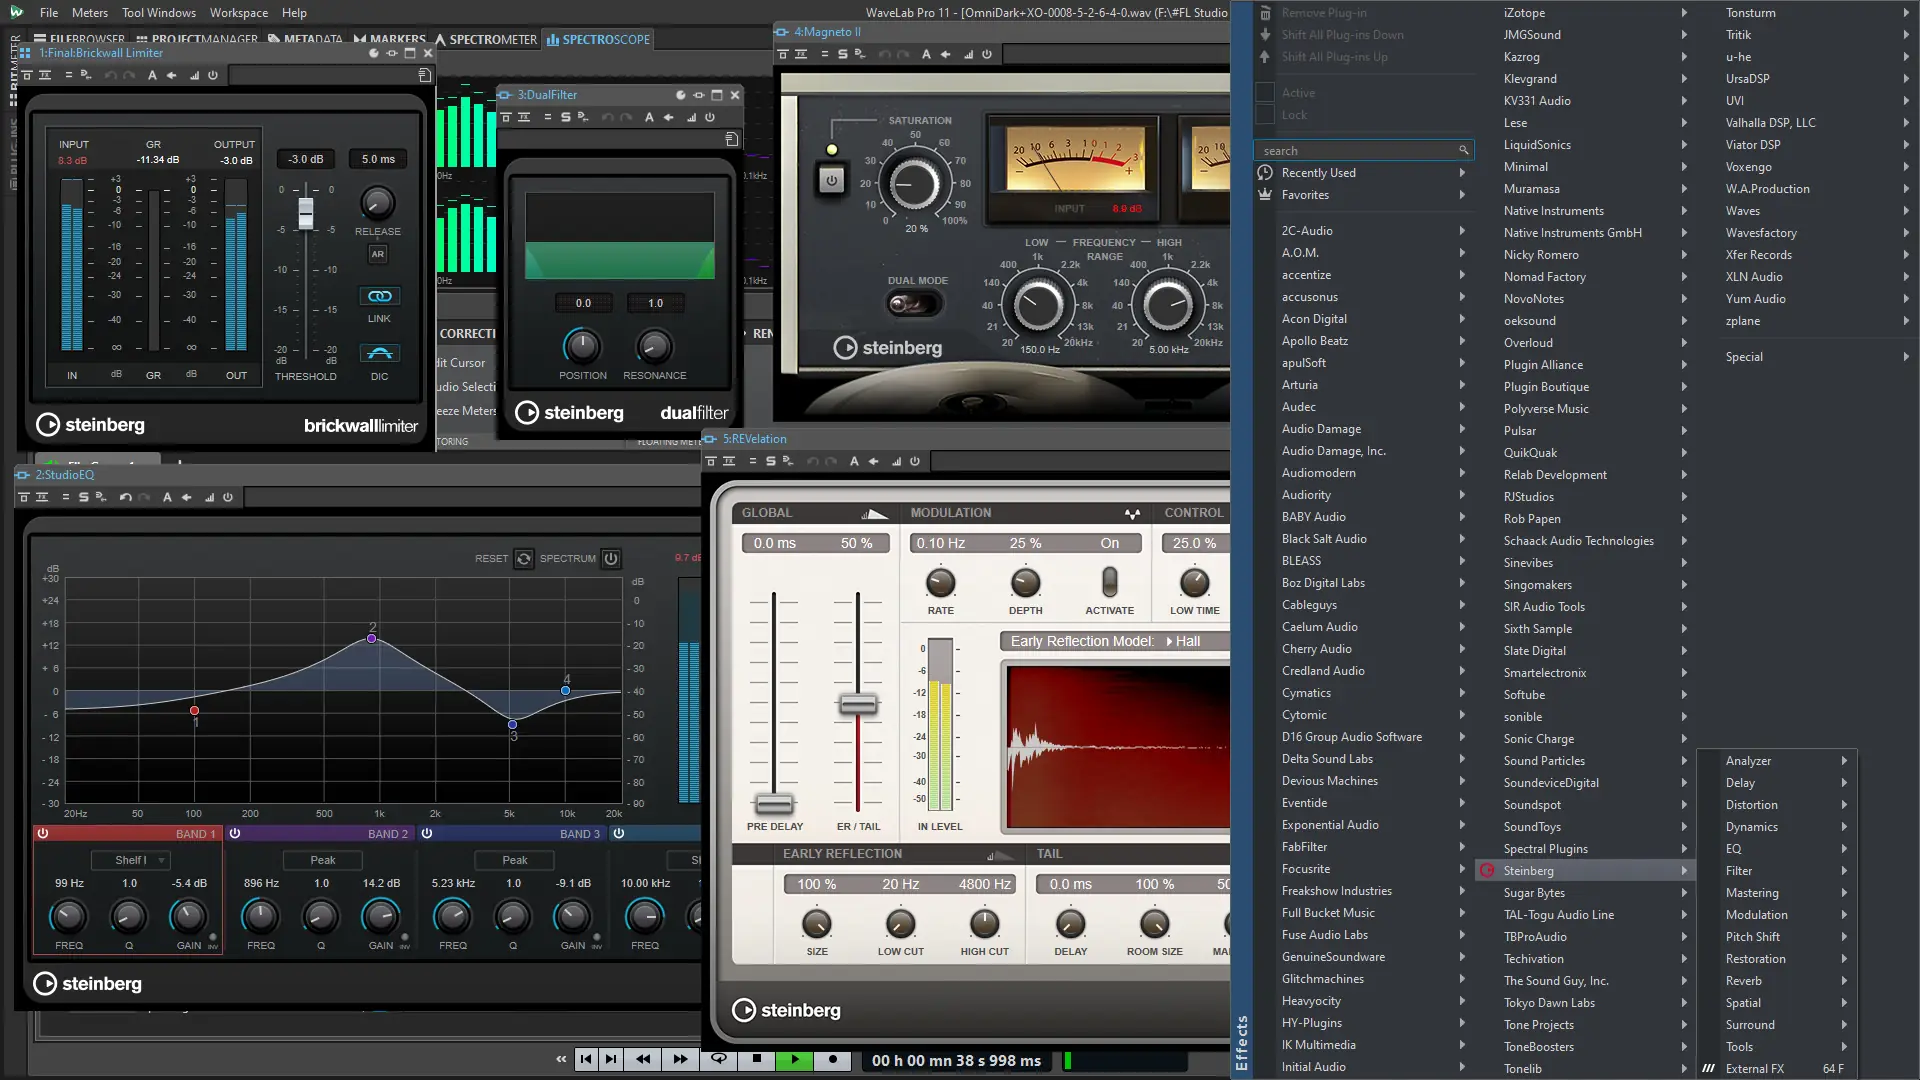Select Reverb in the Steinberg submenu
The image size is (1920, 1080).
tap(1743, 981)
